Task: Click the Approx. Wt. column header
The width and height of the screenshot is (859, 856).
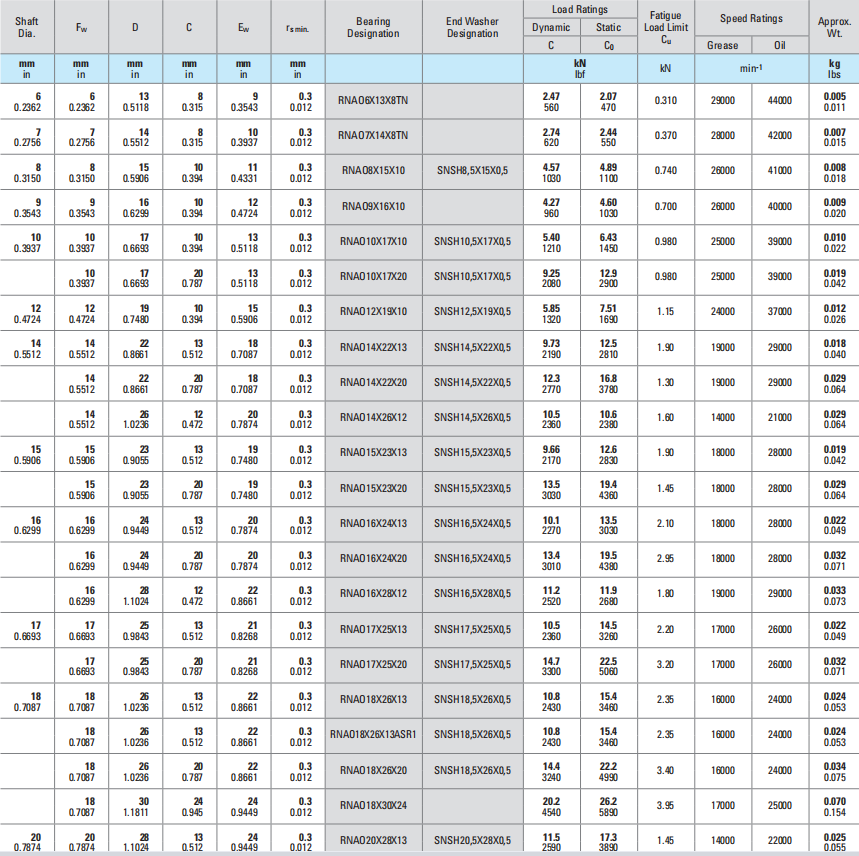Action: tap(834, 27)
